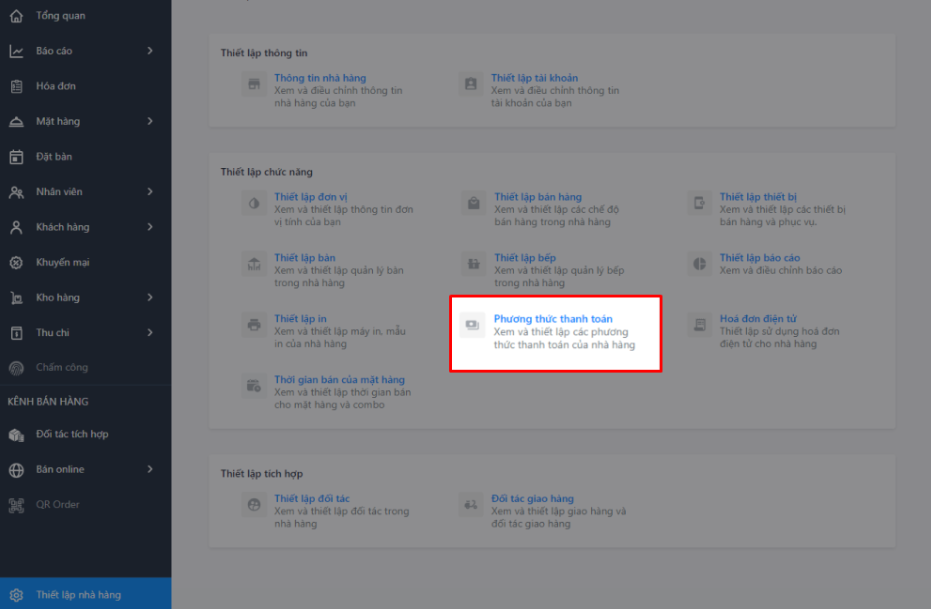931x609 pixels.
Task: Click the Thông tin nhà hàng store icon
Action: click(x=254, y=84)
